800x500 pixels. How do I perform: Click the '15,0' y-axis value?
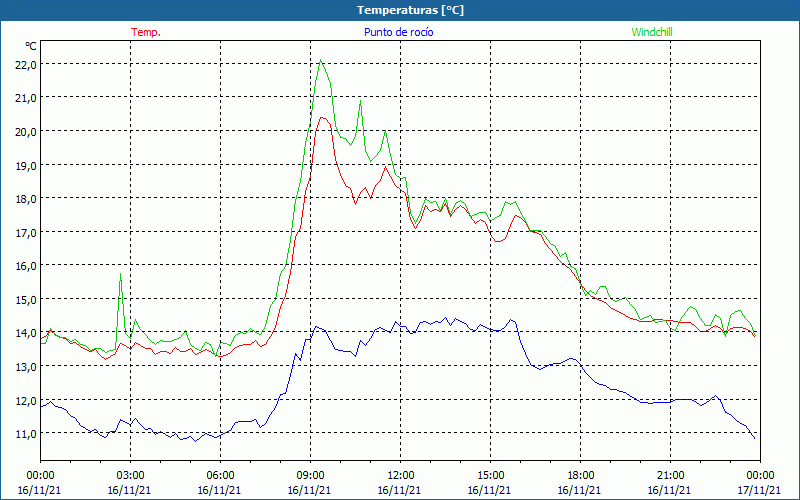(26, 299)
